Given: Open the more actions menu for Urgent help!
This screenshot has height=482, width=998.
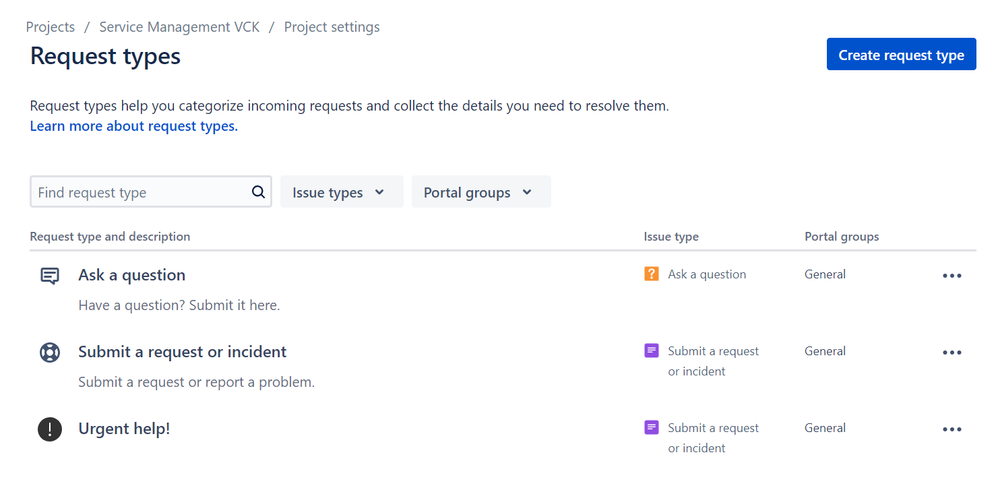Looking at the screenshot, I should pos(952,429).
